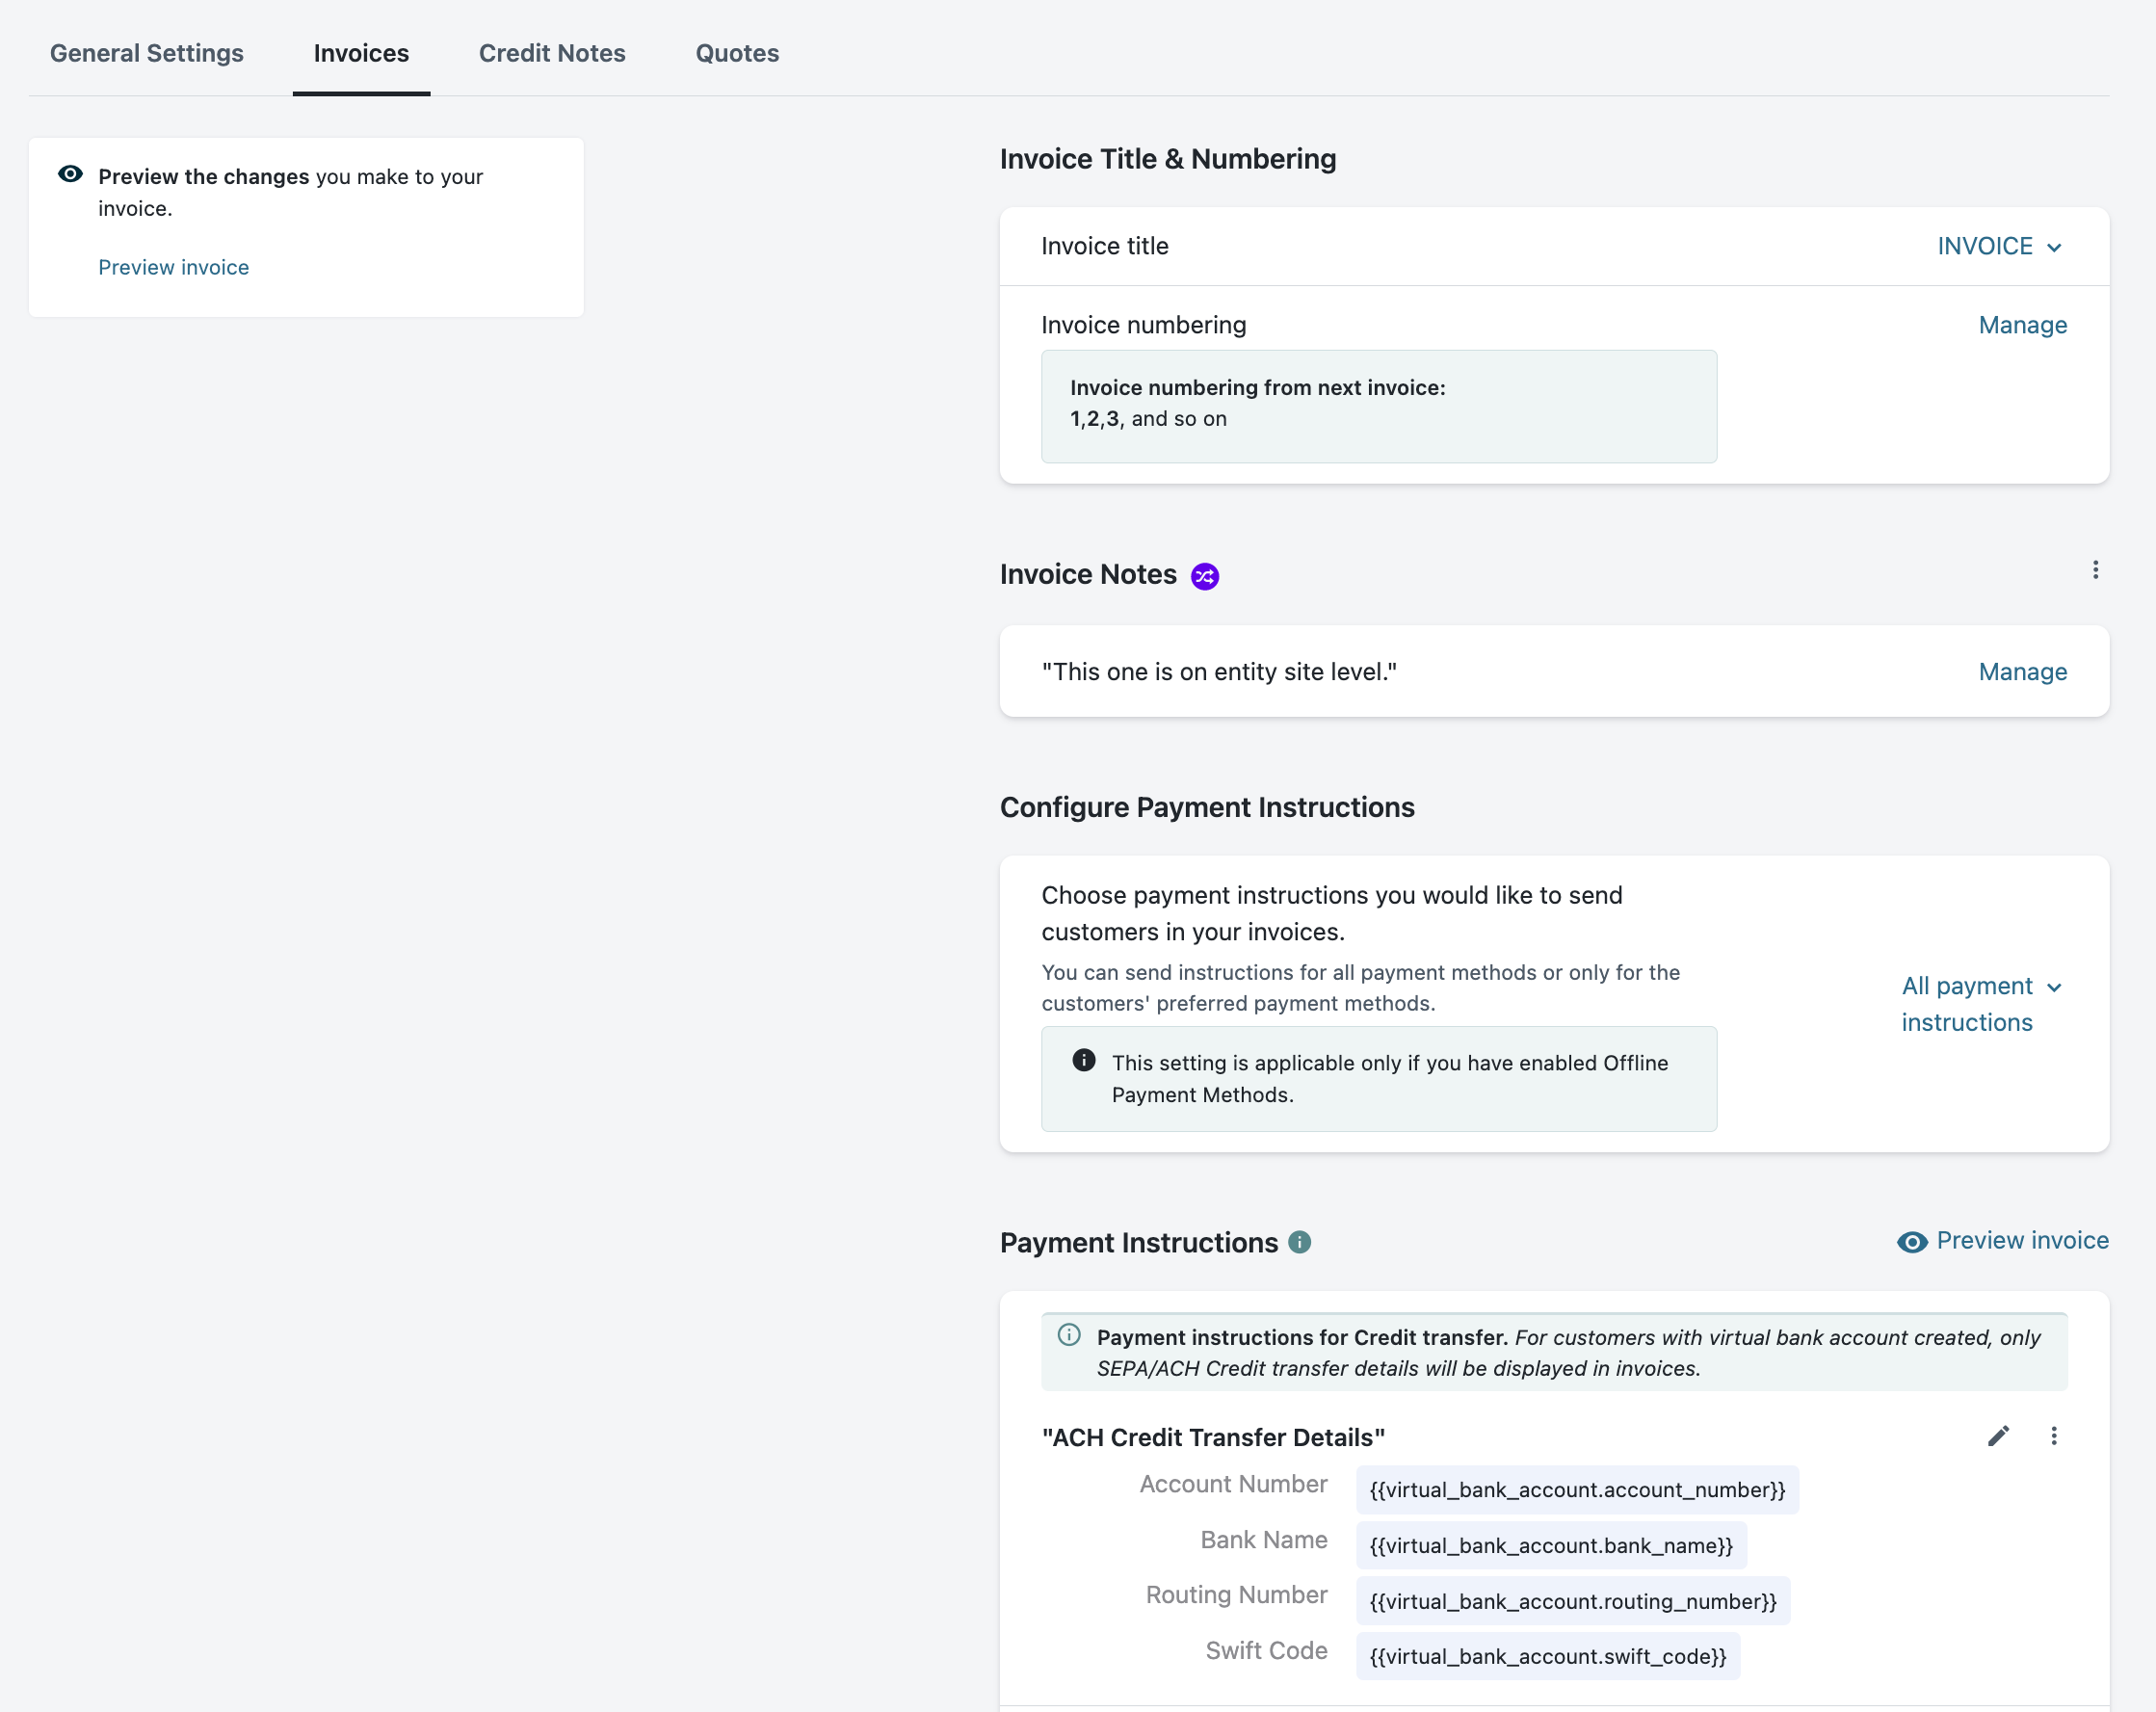The height and width of the screenshot is (1712, 2156).
Task: Click Manage for Invoice numbering
Action: point(2022,325)
